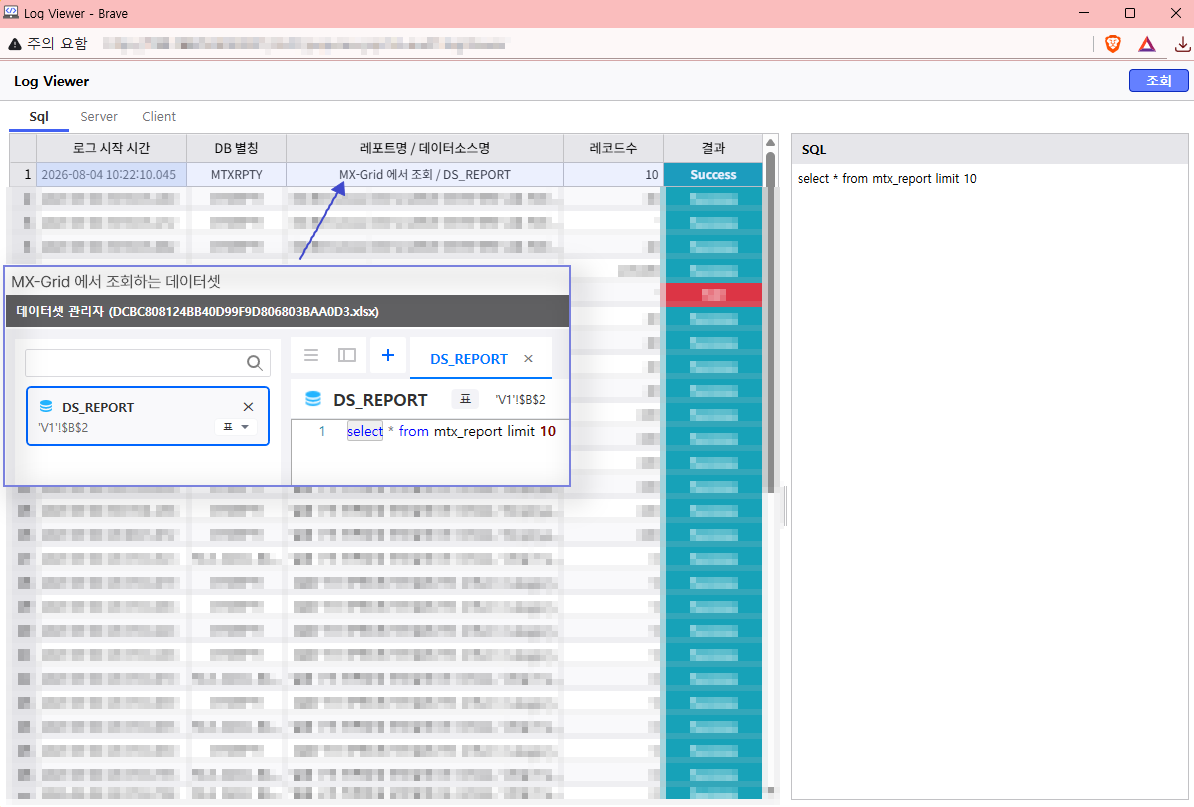Viewport: 1194px width, 807px height.
Task: Click the 표 button beside DS_REPORT heading
Action: tap(465, 399)
